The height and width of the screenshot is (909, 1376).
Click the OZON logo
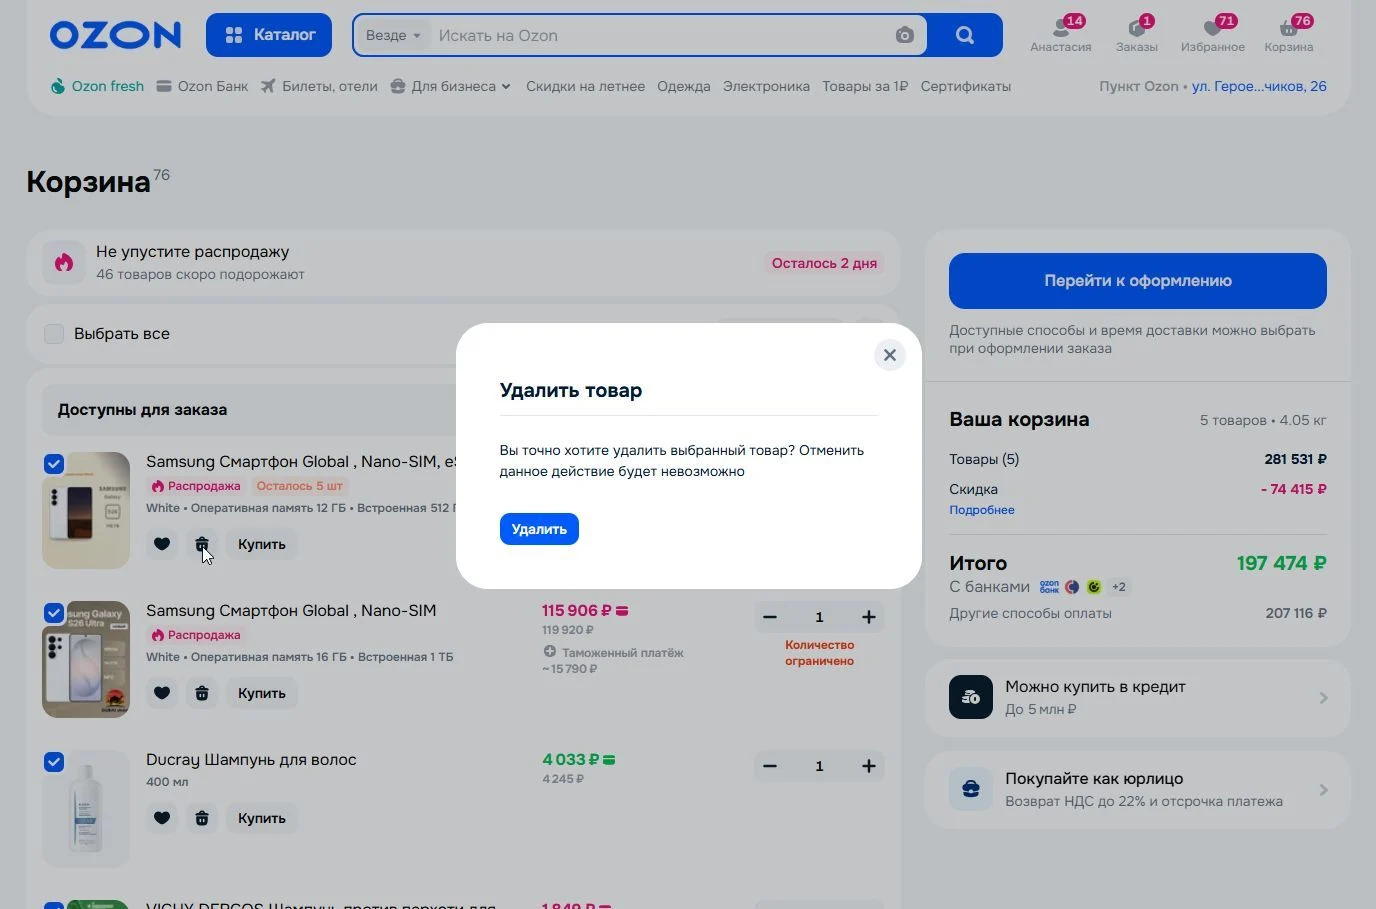[115, 35]
